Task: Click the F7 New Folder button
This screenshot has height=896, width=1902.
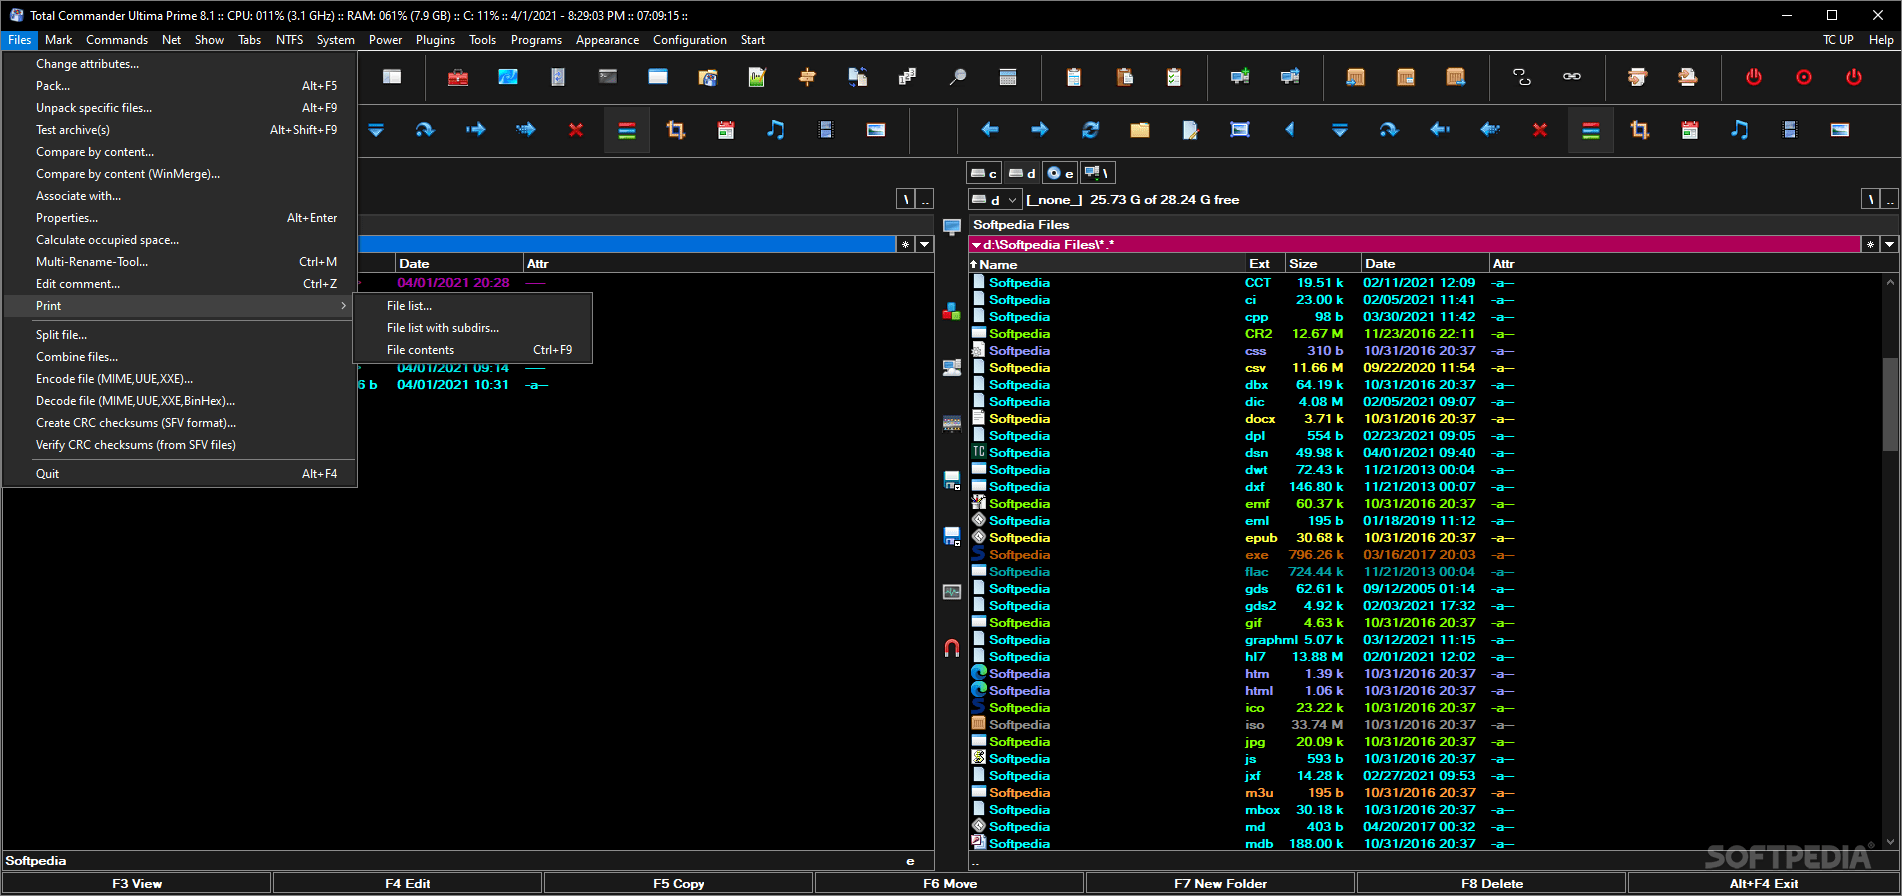Action: 1220,883
